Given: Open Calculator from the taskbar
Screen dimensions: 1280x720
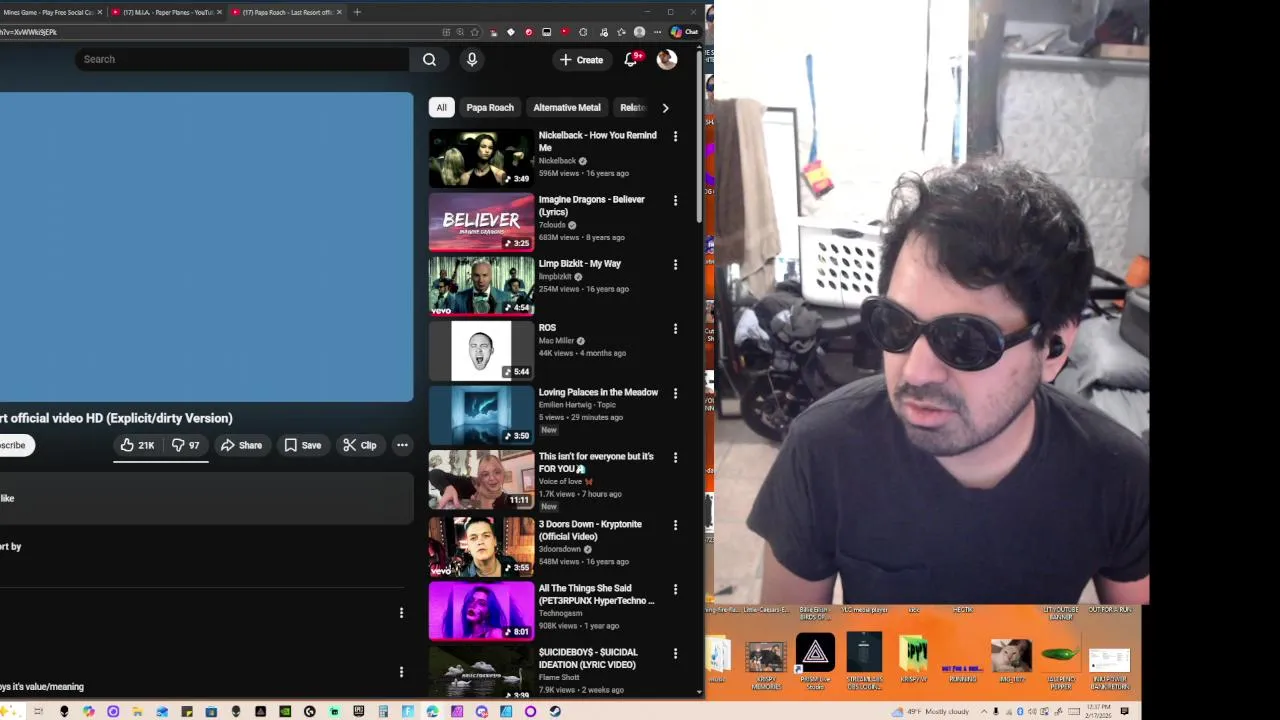Looking at the screenshot, I should coord(383,711).
